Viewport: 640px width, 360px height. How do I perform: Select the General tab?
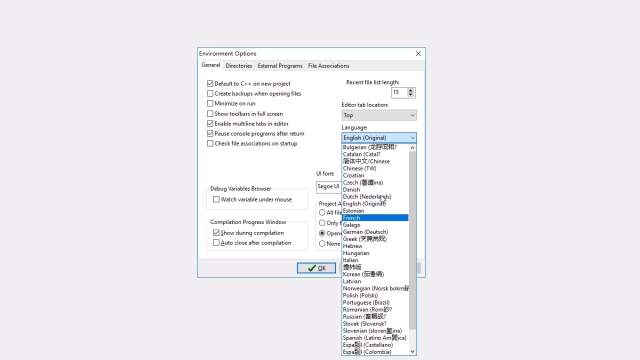(x=211, y=65)
